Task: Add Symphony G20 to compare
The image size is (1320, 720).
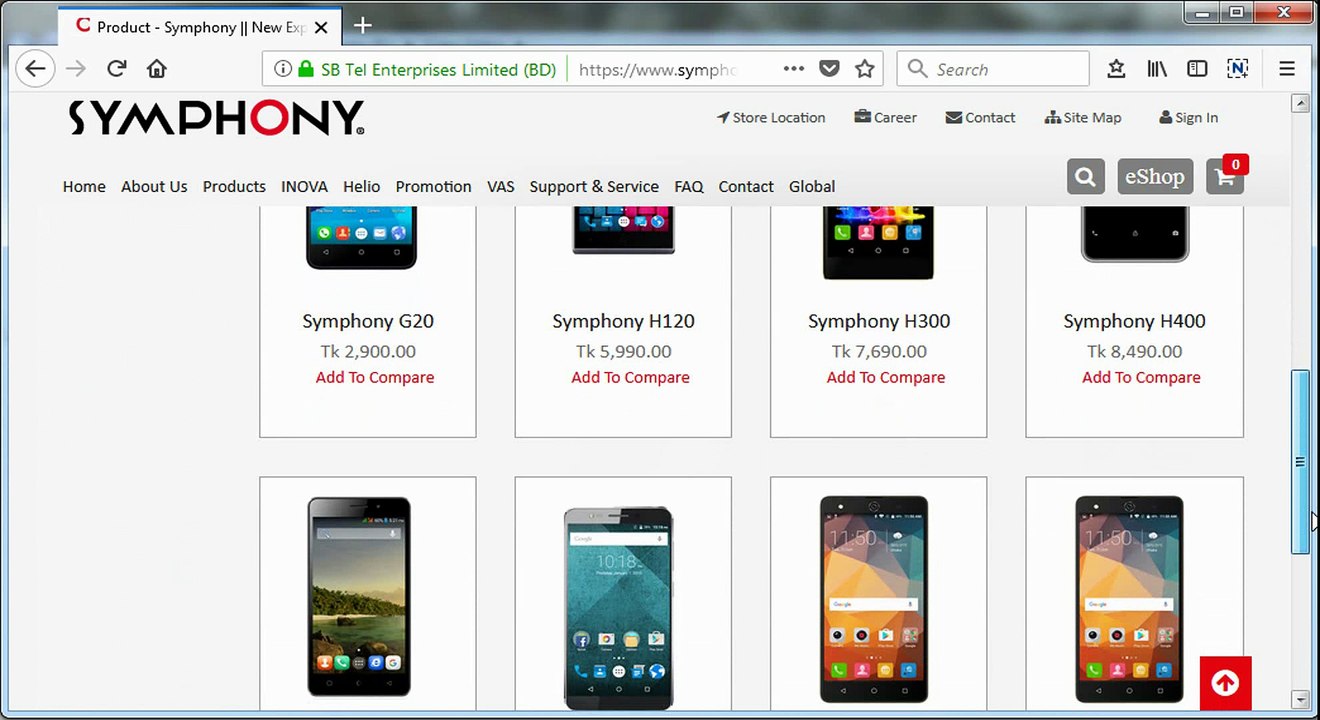Action: point(375,378)
